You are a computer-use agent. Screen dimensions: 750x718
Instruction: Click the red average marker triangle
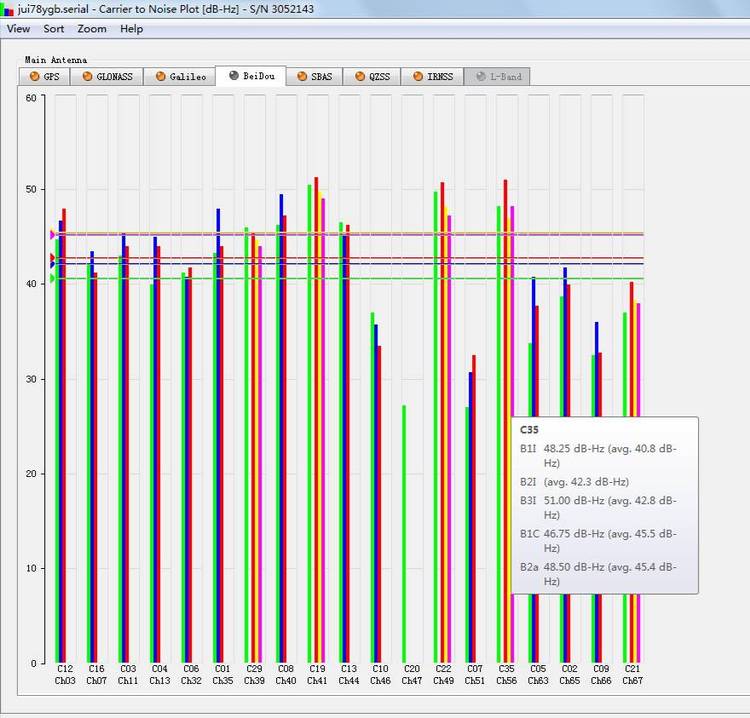[x=52, y=258]
